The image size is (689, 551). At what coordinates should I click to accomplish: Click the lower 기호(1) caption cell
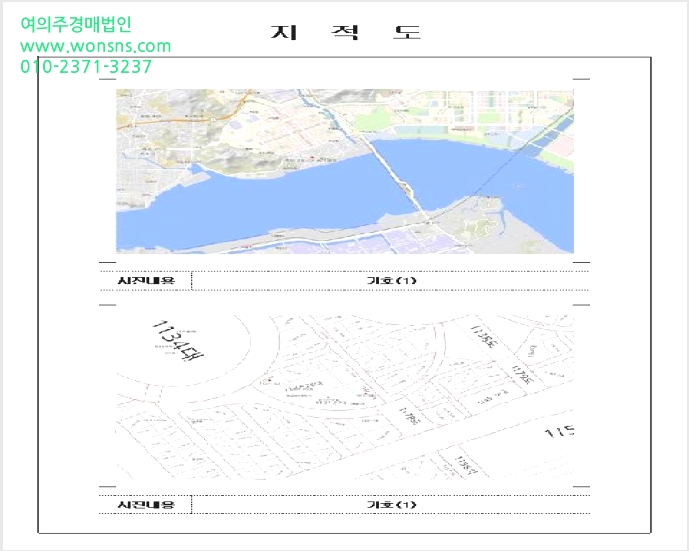pyautogui.click(x=391, y=504)
